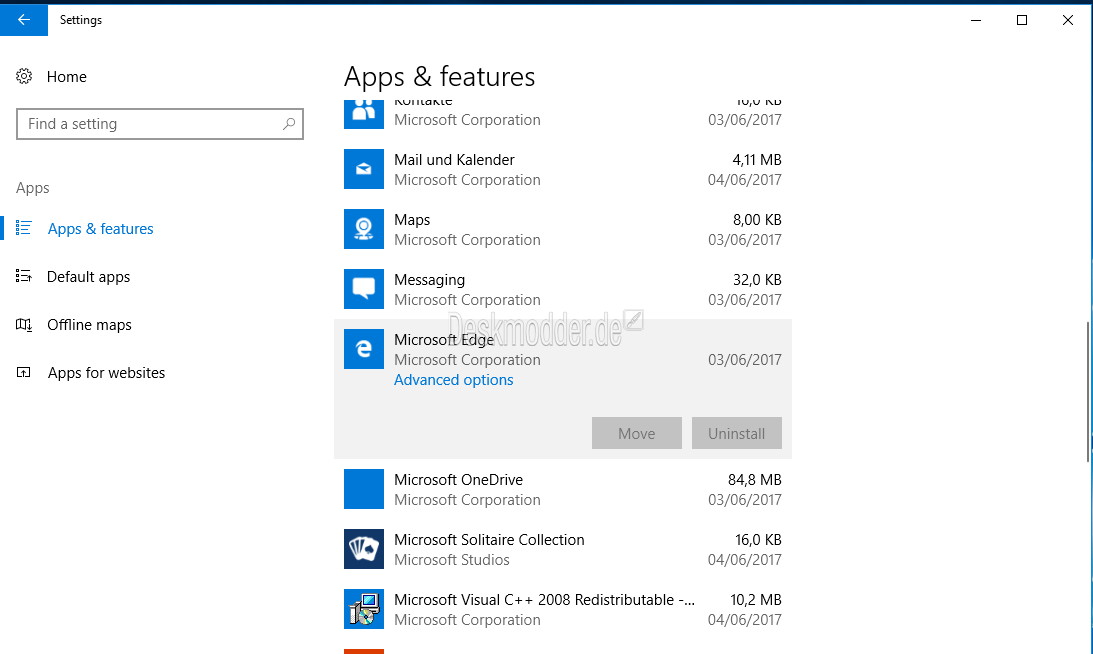Click the Microsoft Studios publisher text
The image size is (1093, 654).
452,560
